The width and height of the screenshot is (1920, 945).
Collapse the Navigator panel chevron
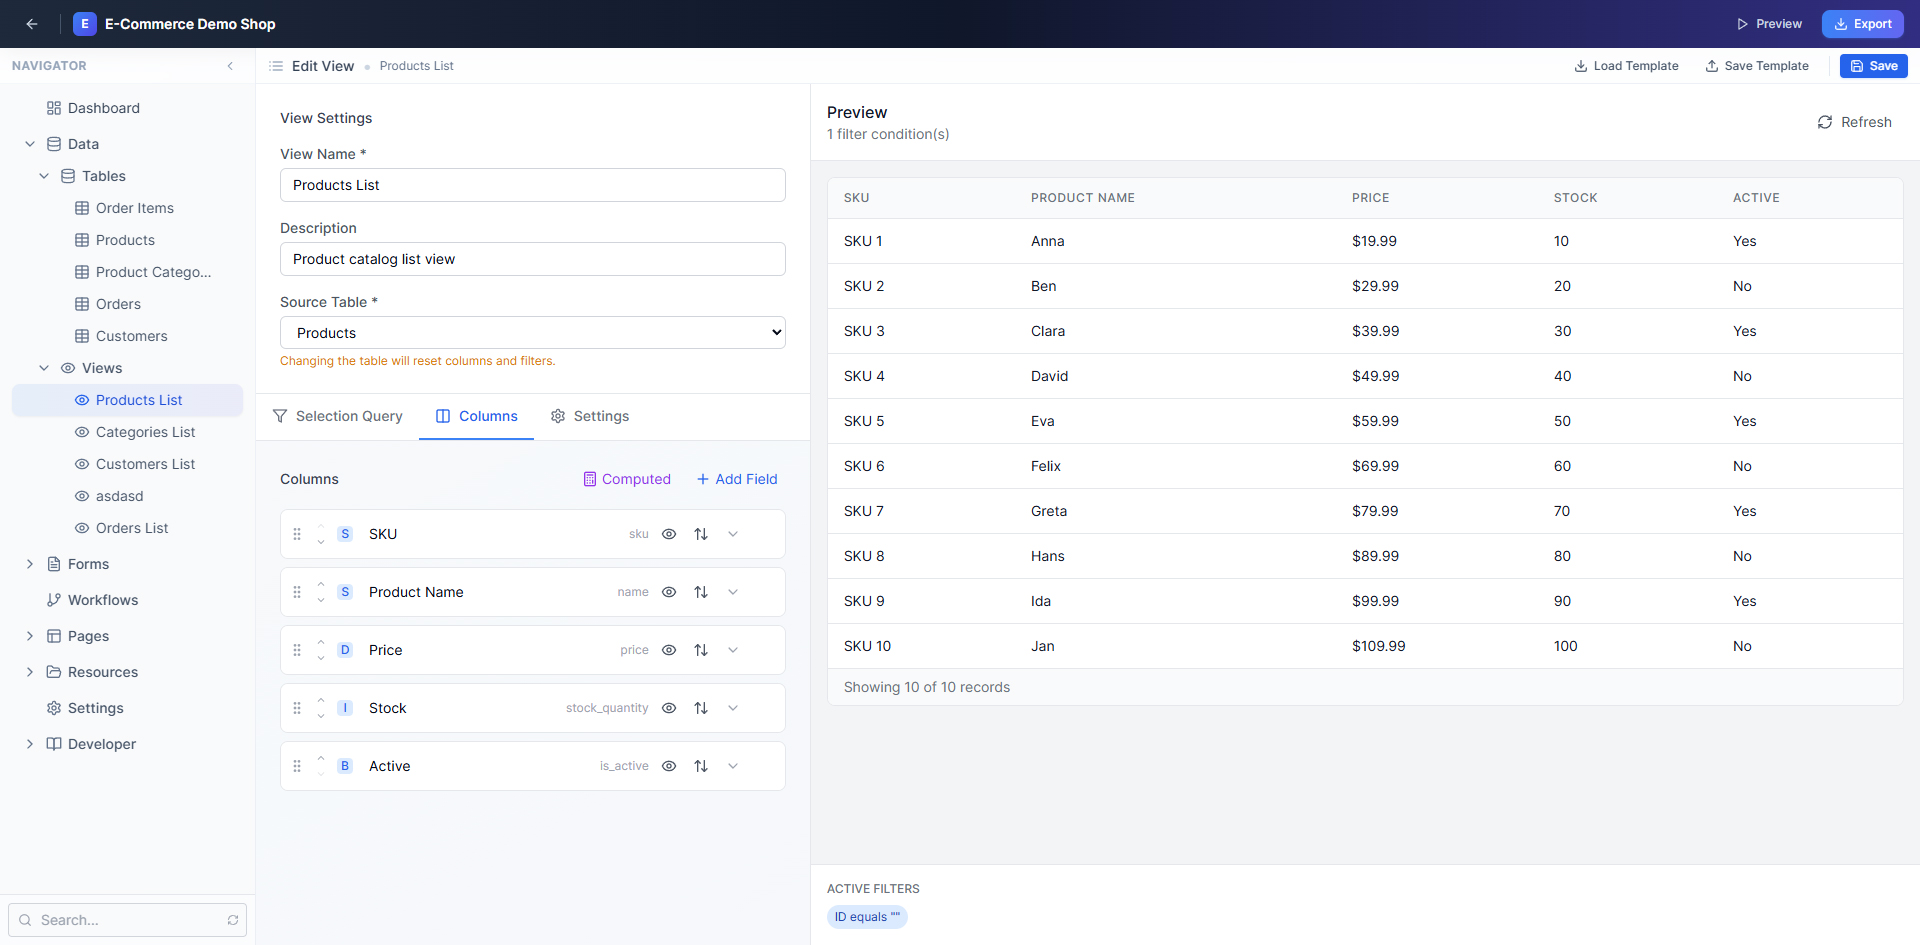pyautogui.click(x=230, y=66)
